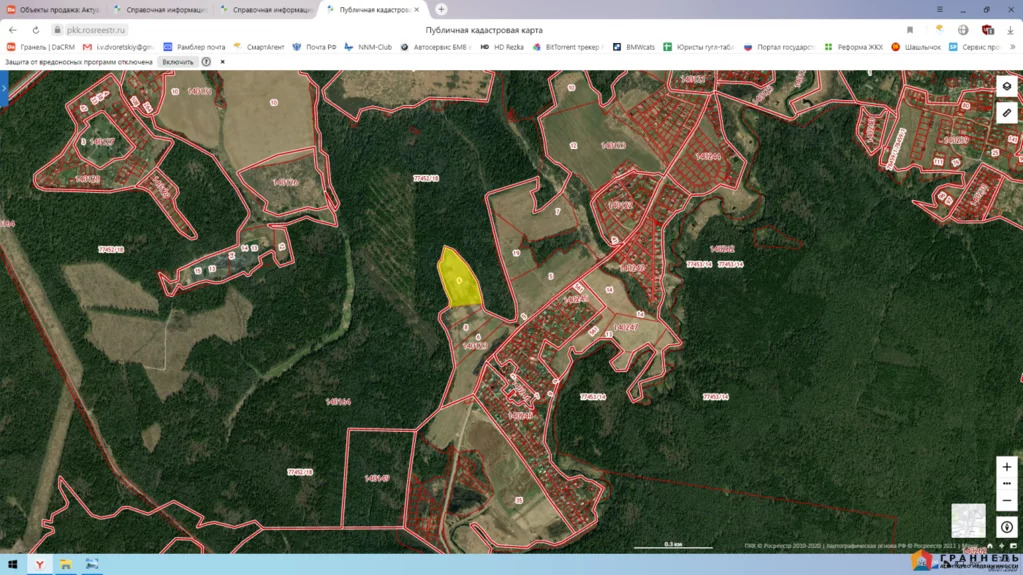The image size is (1023, 575).
Task: Switch basemap using the minimap thumbnail
Action: point(967,520)
